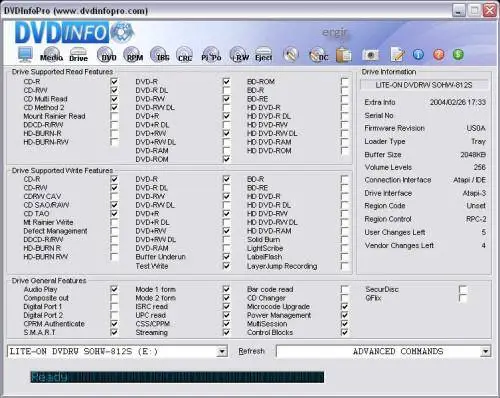This screenshot has width=500, height=398.
Task: Toggle GFlix checkbox
Action: click(463, 298)
